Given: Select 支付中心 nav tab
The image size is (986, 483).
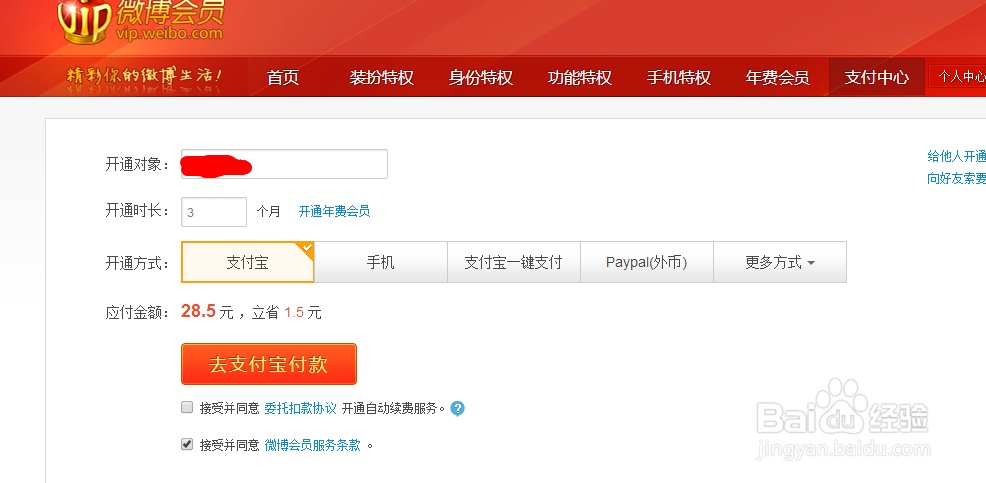Looking at the screenshot, I should coord(877,77).
